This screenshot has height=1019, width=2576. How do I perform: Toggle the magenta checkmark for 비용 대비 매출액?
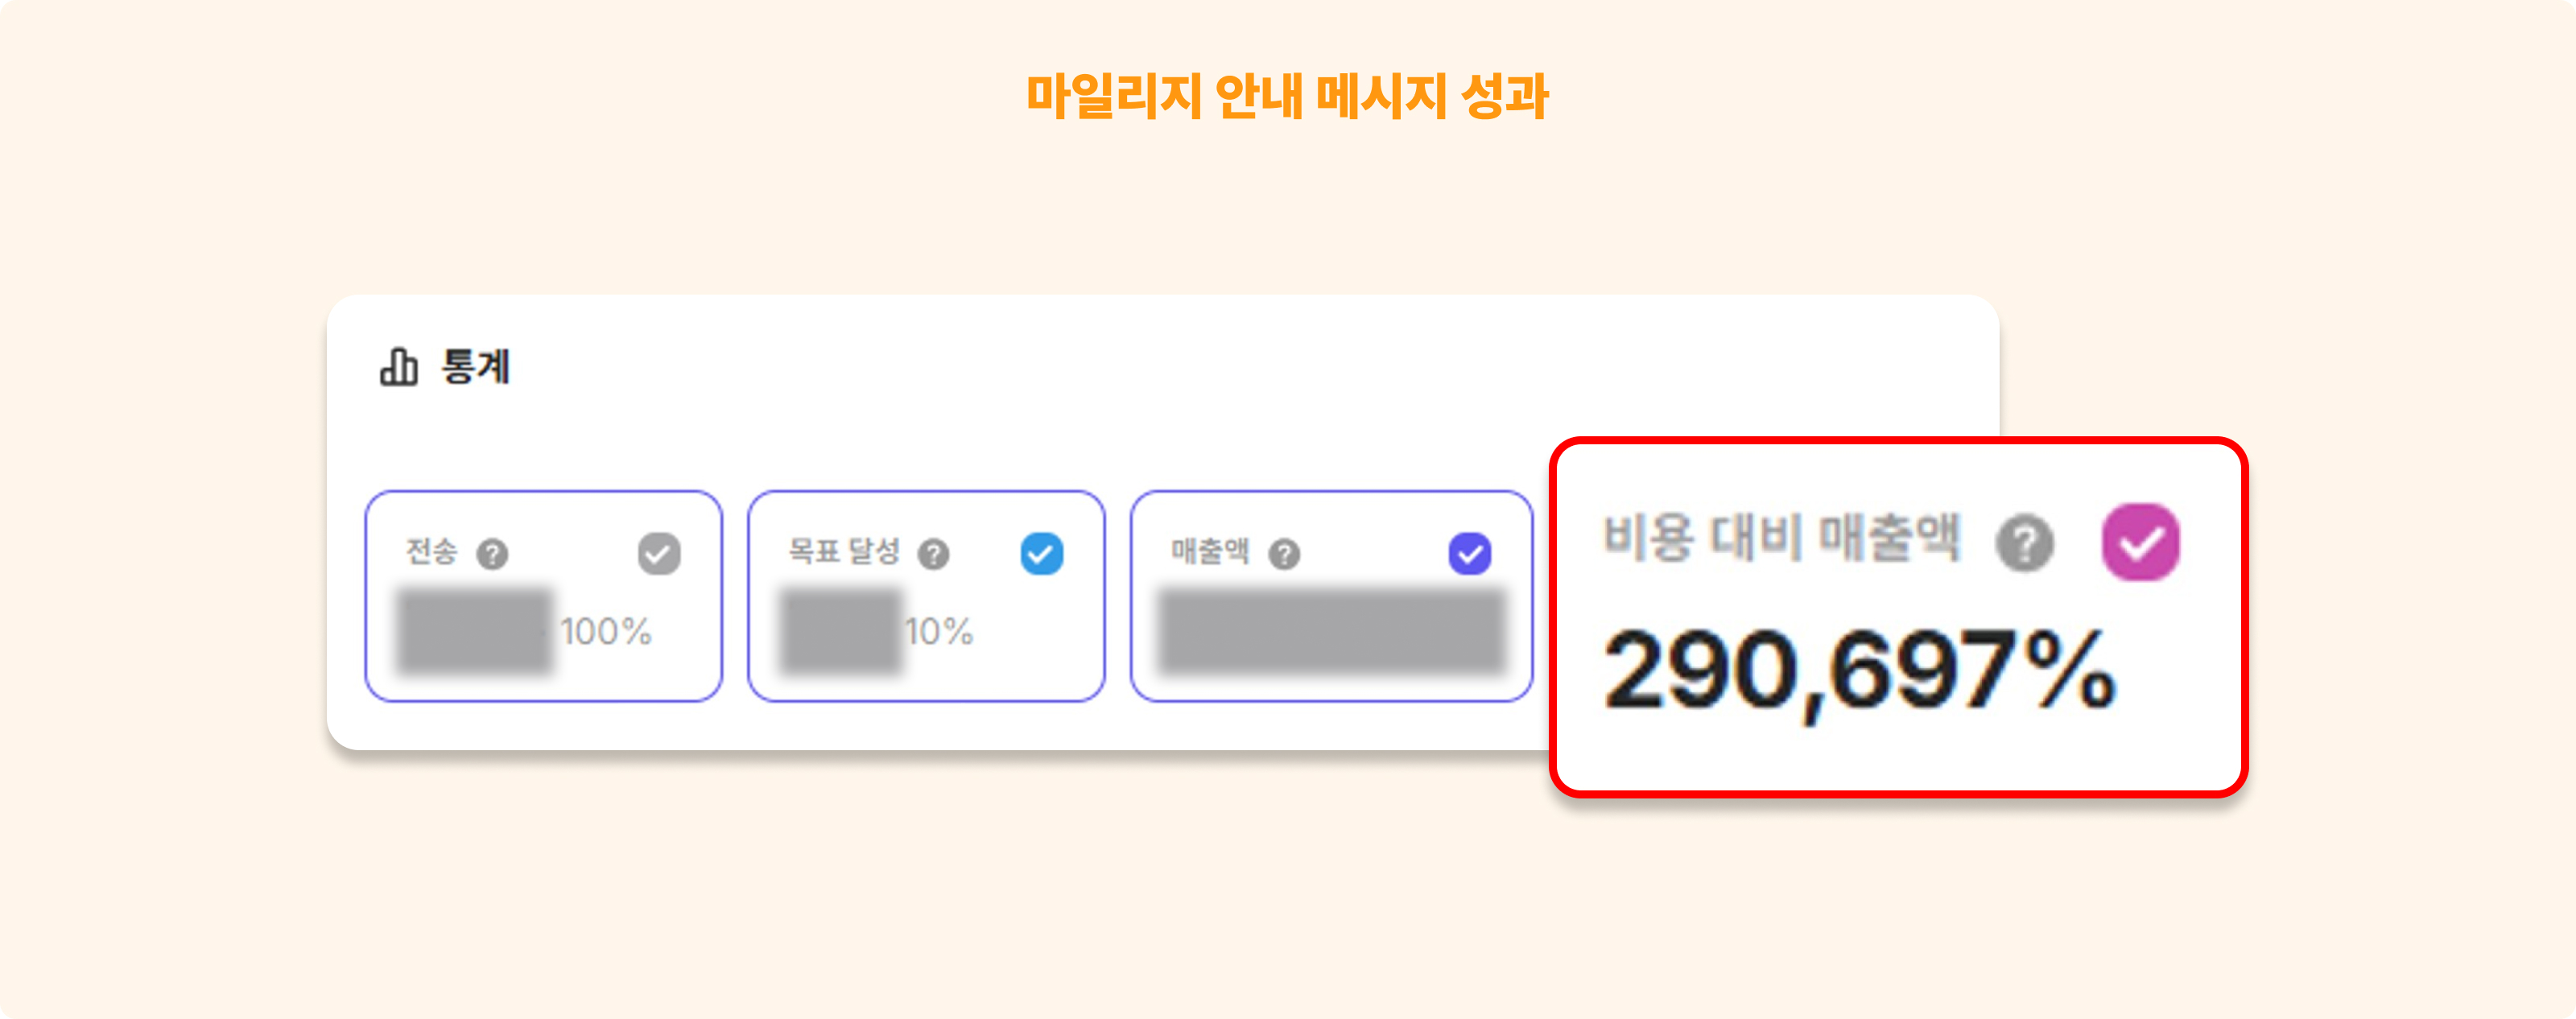coord(2140,542)
